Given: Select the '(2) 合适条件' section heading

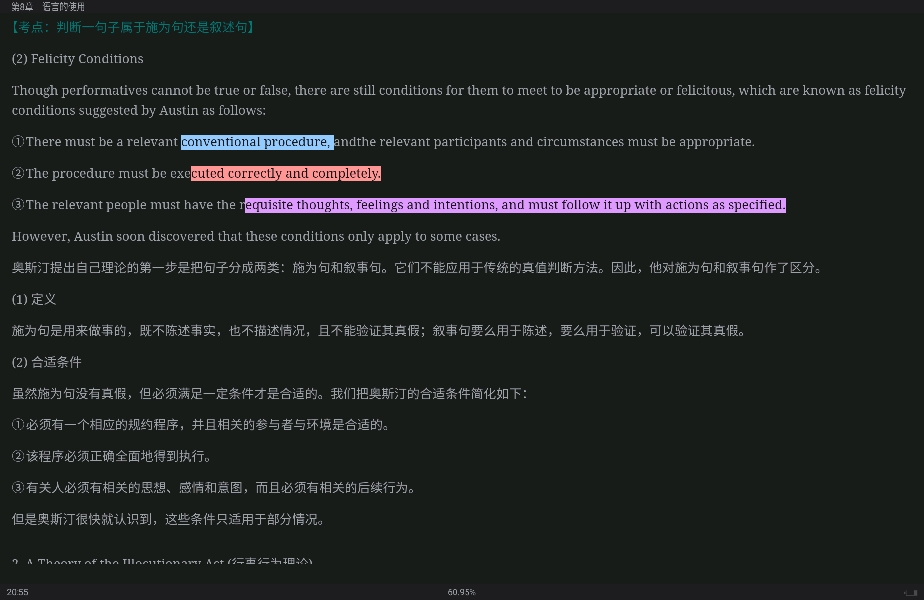Looking at the screenshot, I should coord(46,362).
